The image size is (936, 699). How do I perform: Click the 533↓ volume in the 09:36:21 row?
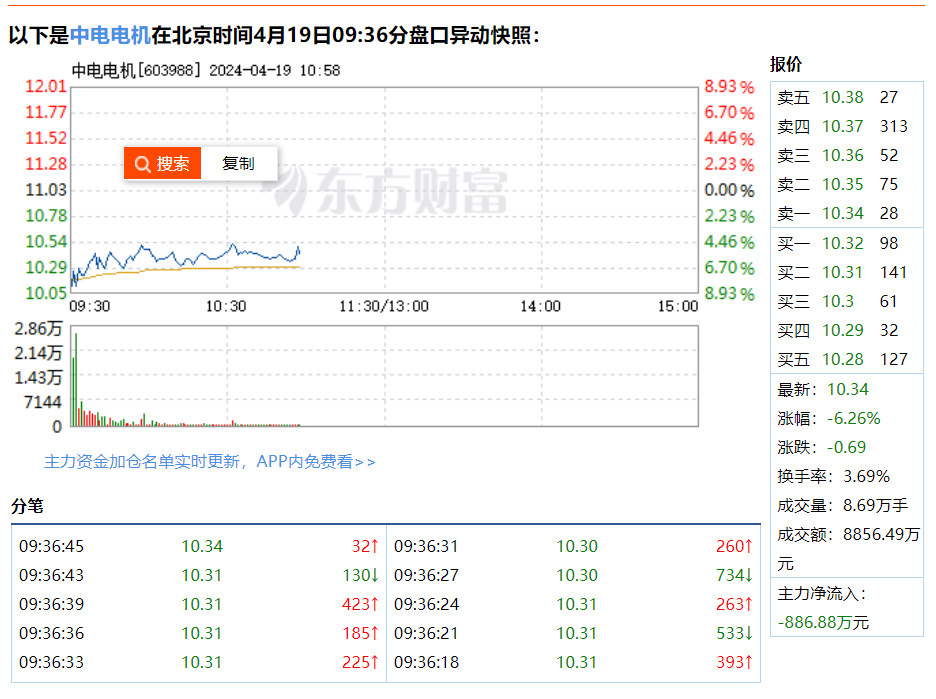(x=735, y=633)
